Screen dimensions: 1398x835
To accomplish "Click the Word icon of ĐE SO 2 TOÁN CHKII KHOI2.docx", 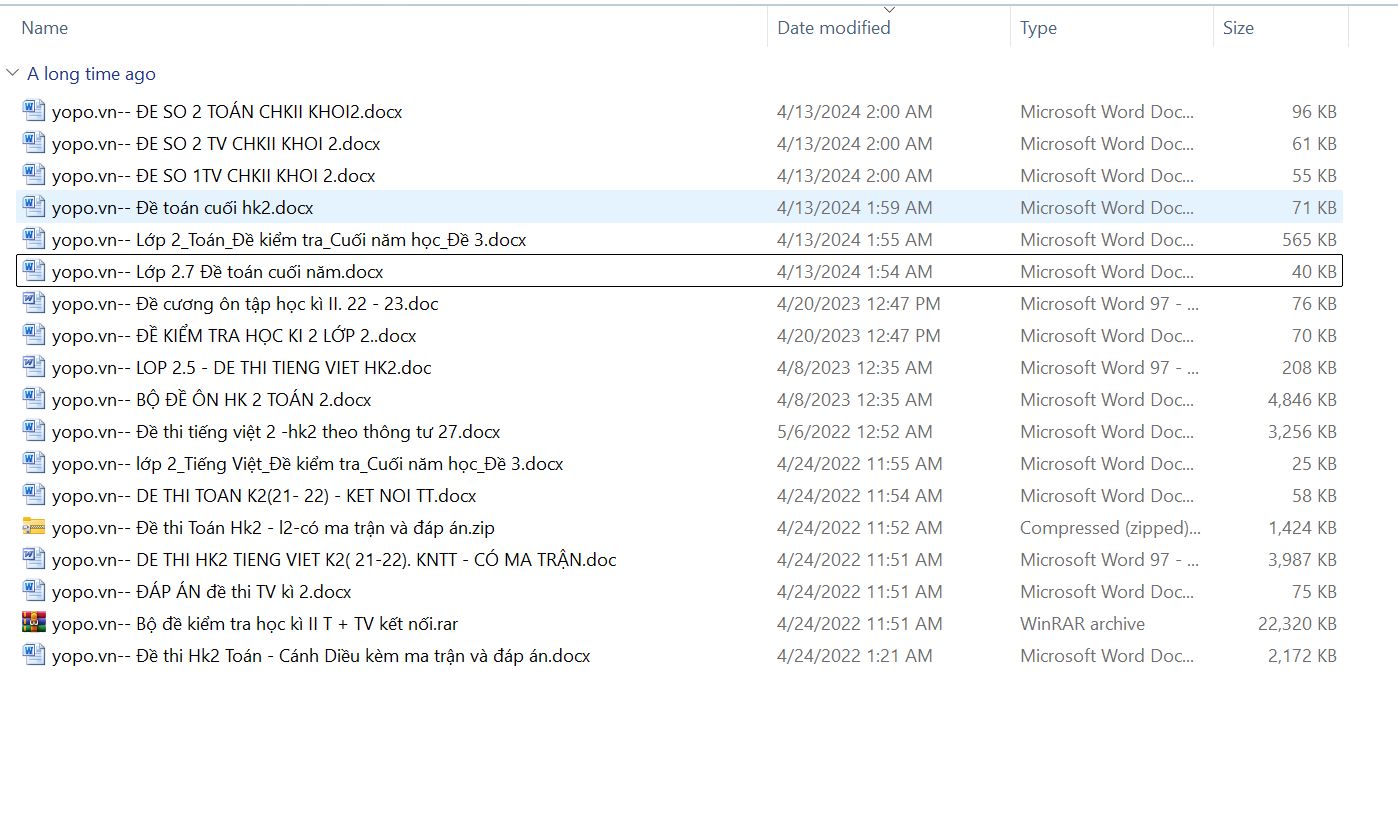I will click(34, 111).
